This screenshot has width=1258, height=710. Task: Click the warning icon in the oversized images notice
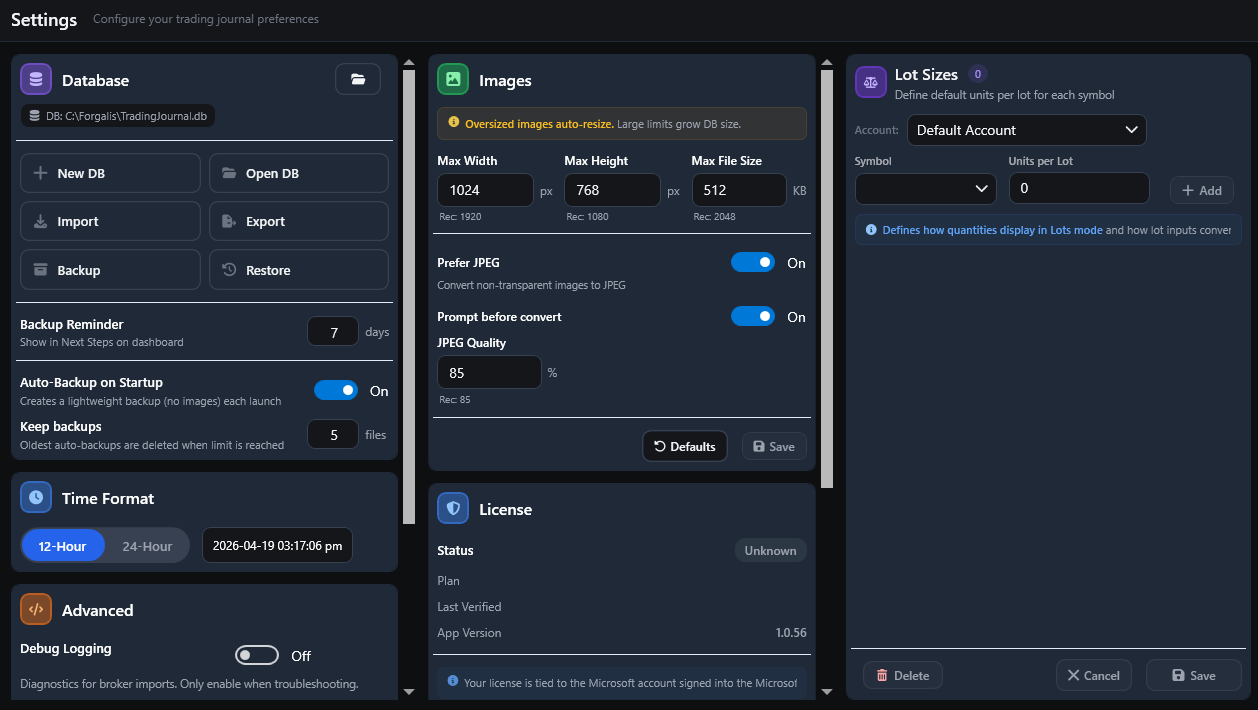pos(454,122)
